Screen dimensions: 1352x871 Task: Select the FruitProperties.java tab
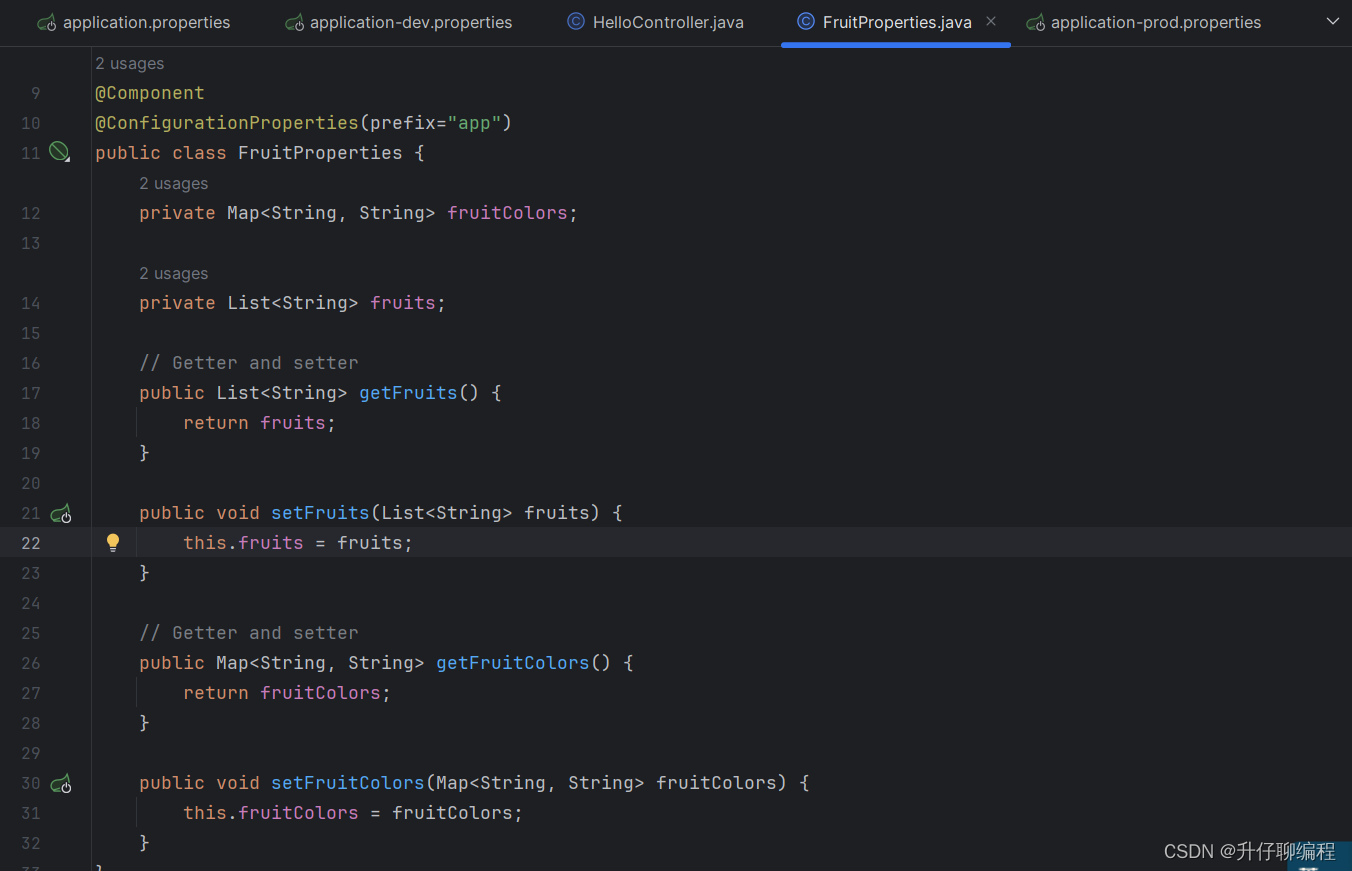click(x=896, y=22)
